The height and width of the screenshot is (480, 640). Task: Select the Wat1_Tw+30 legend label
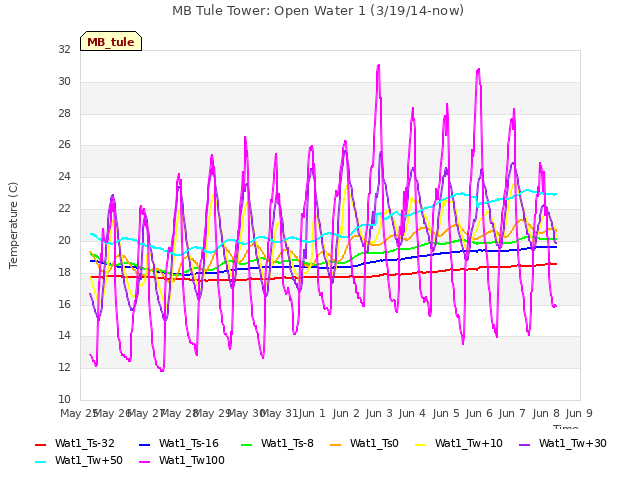tap(573, 444)
